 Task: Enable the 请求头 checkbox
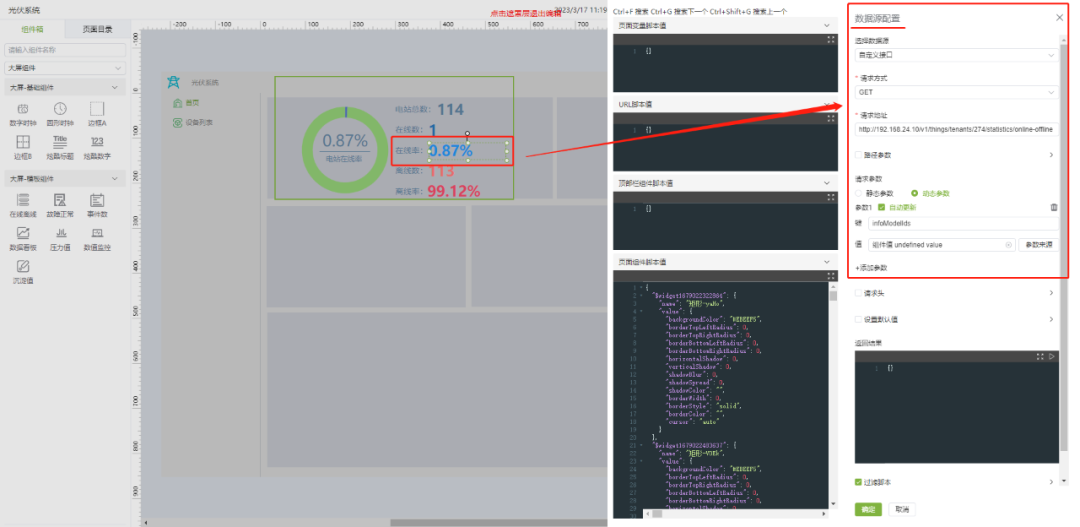pyautogui.click(x=858, y=293)
